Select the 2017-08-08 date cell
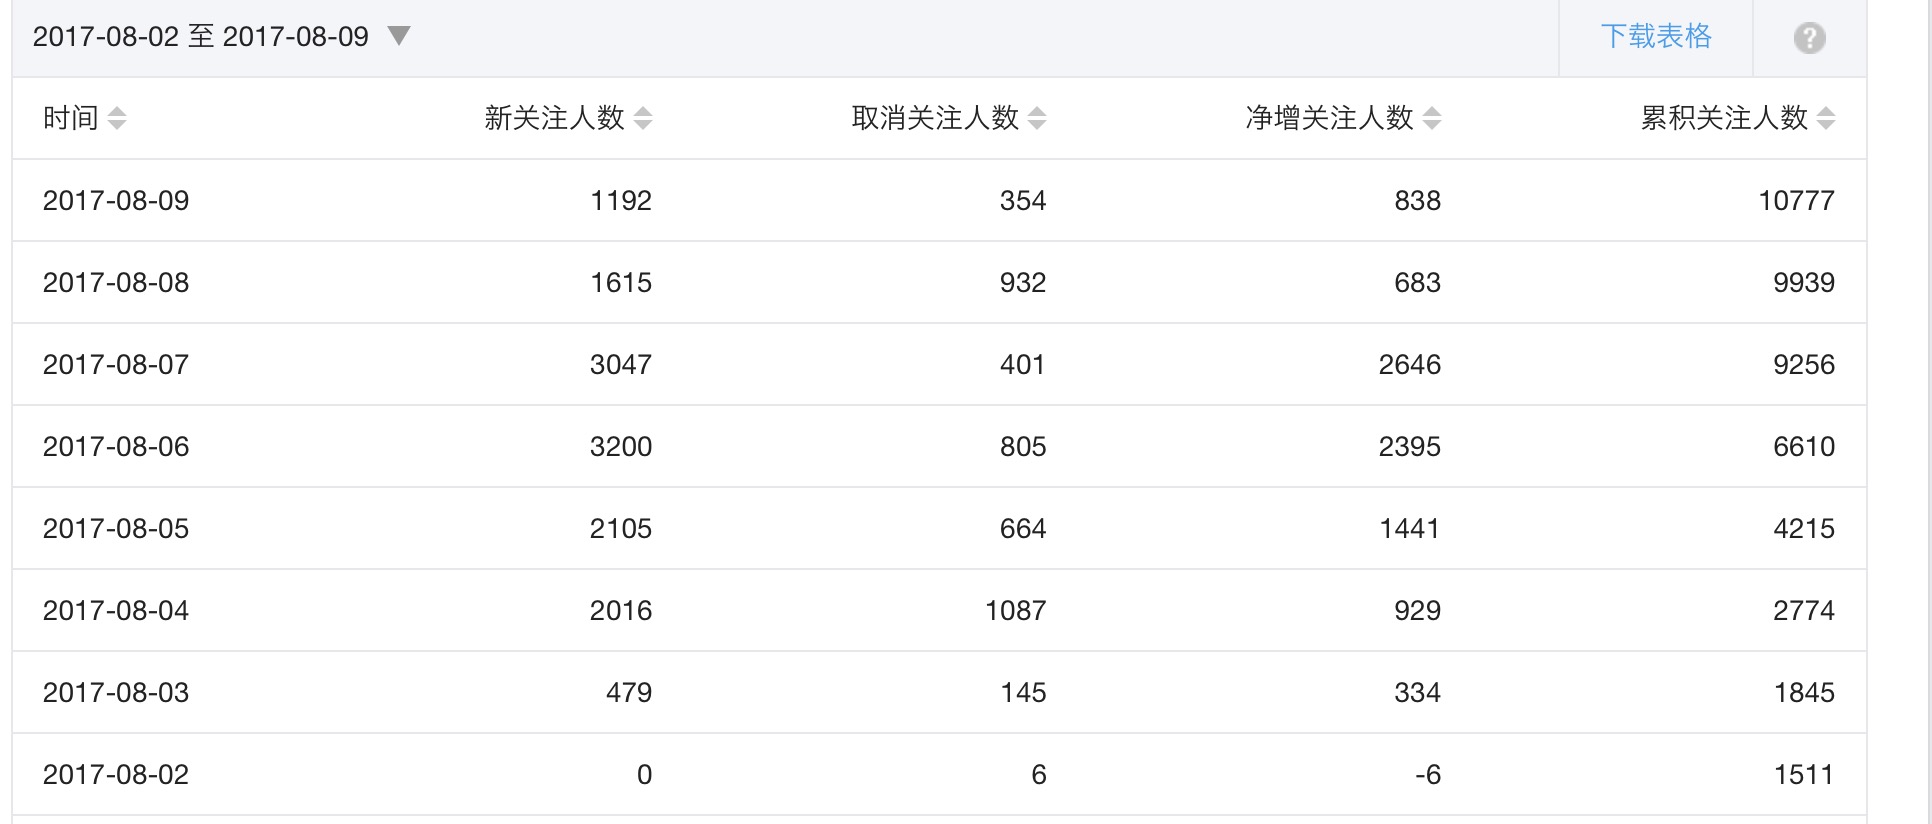This screenshot has width=1932, height=824. [x=116, y=282]
